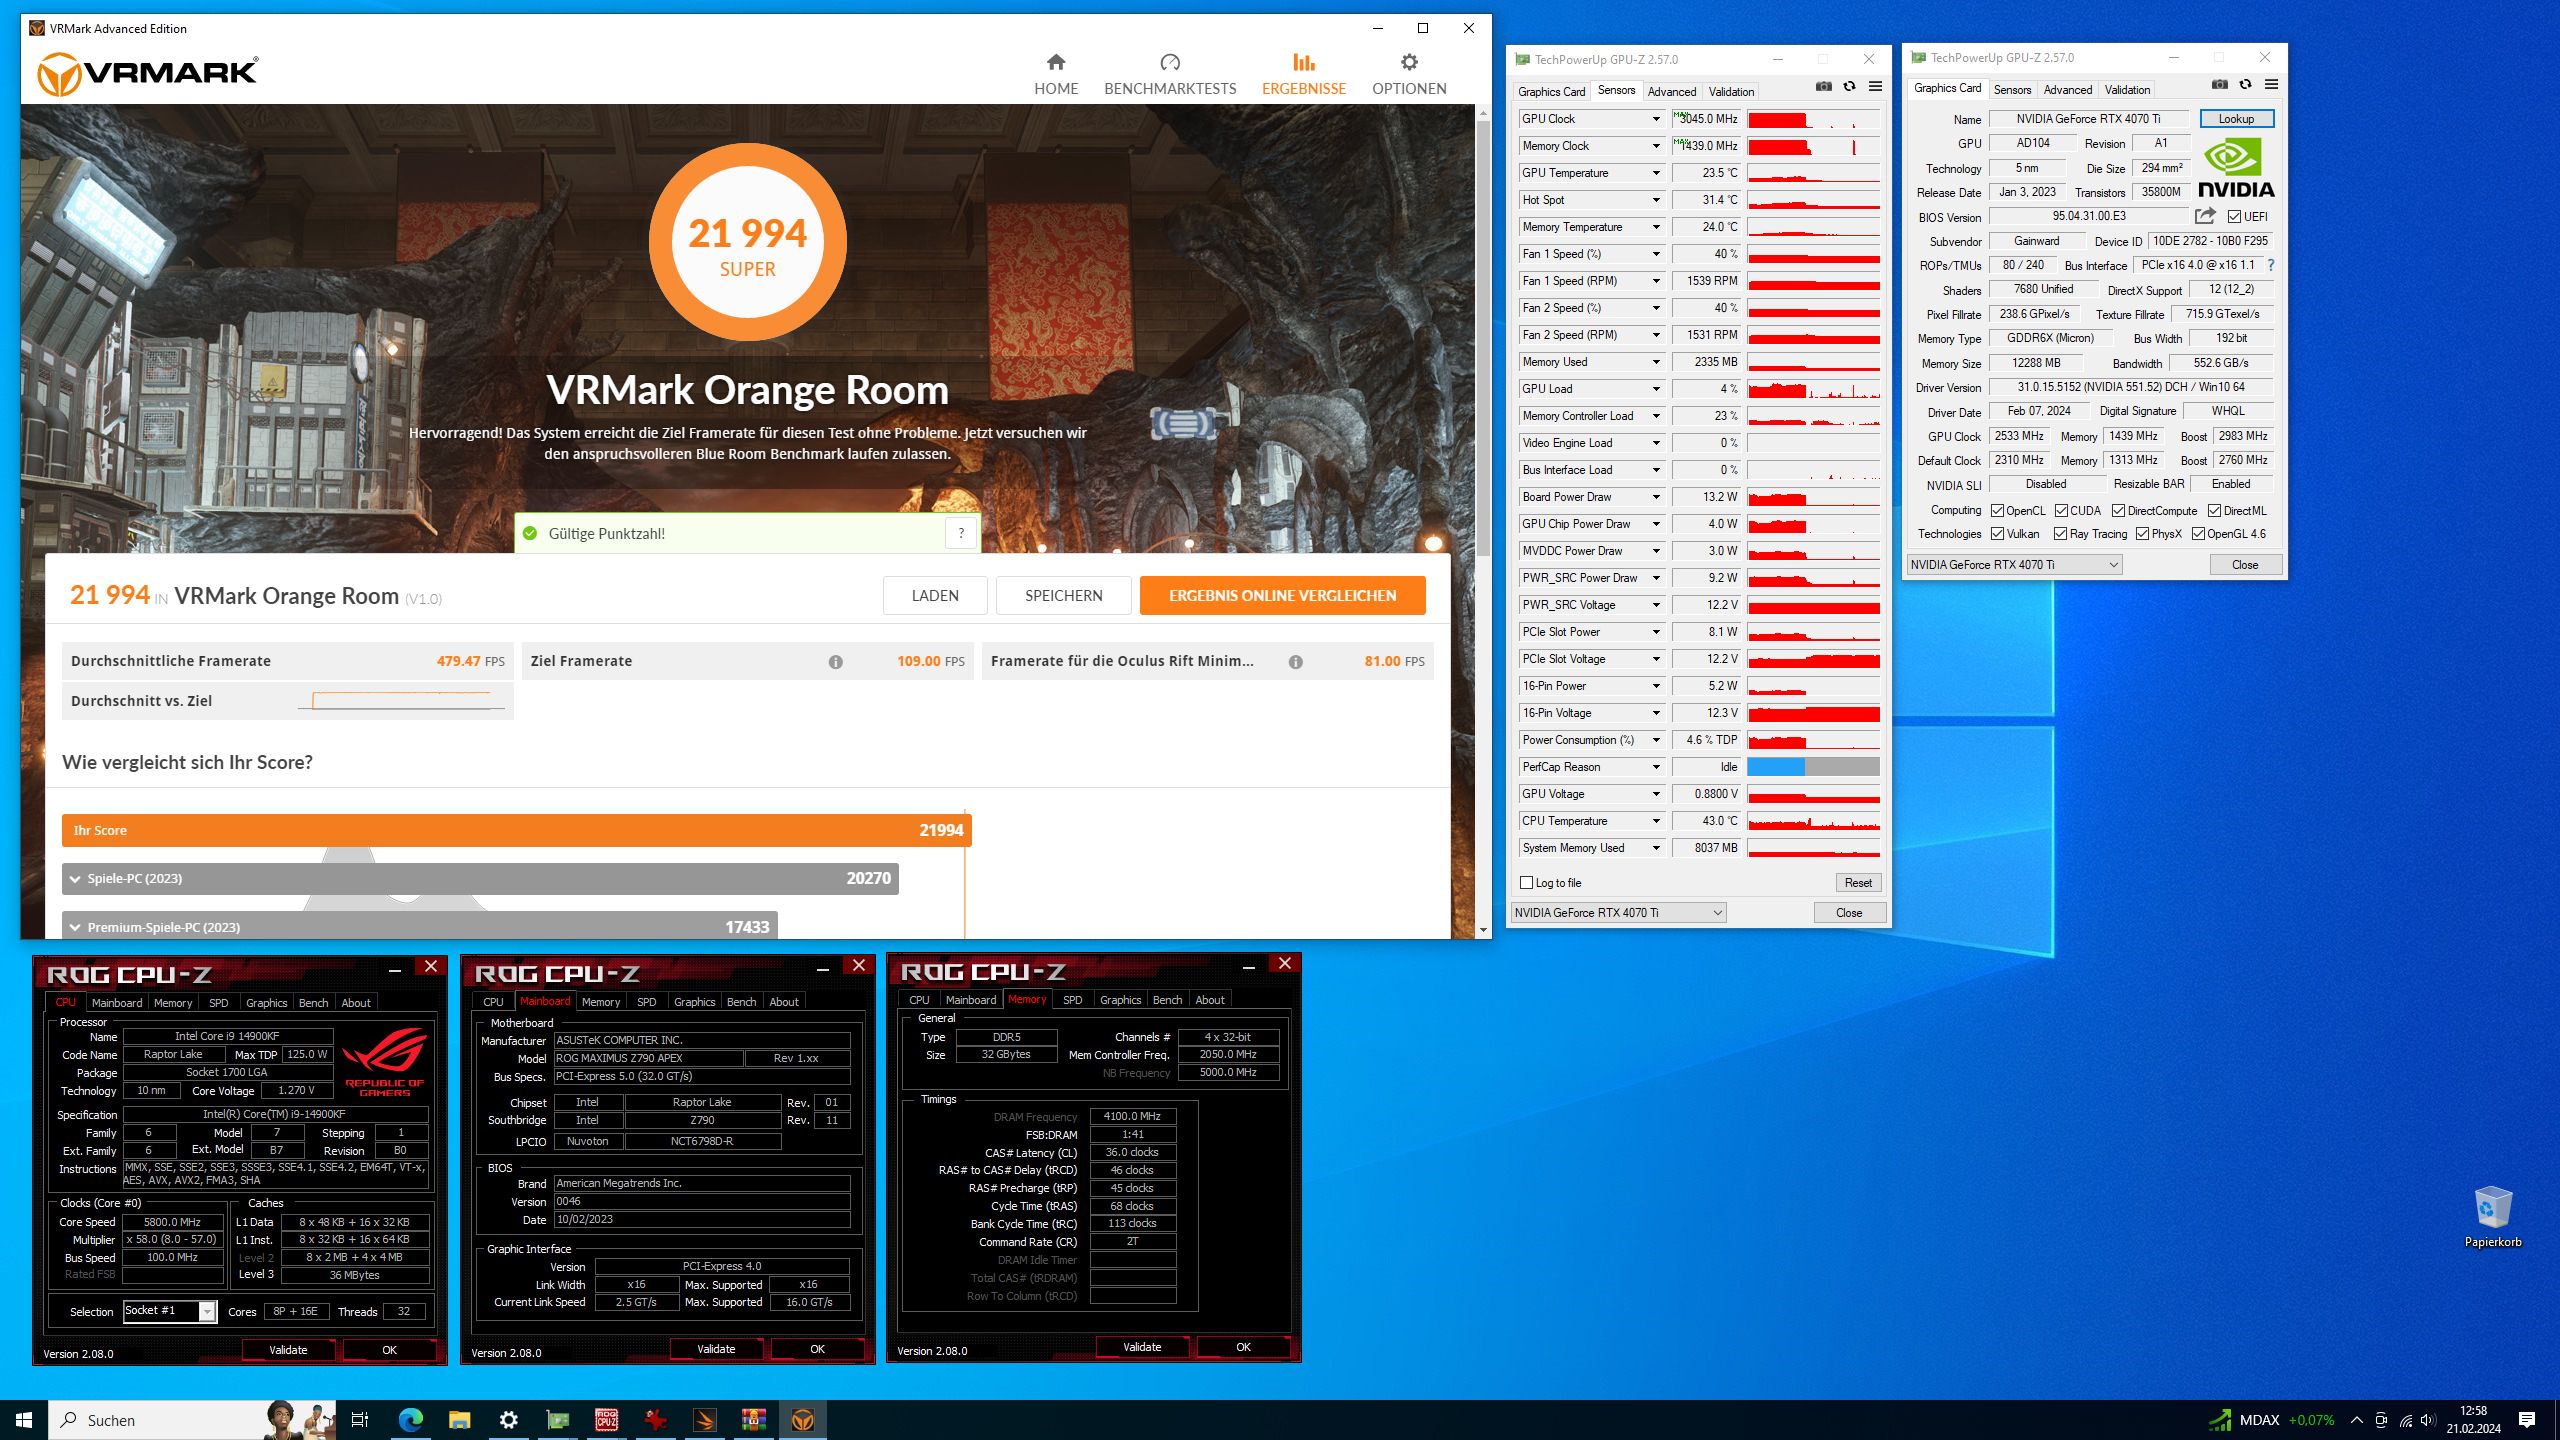Open Graphics Card tab in GPU-Z Sensors window
Screen dimensions: 2560x1440
coord(1551,92)
